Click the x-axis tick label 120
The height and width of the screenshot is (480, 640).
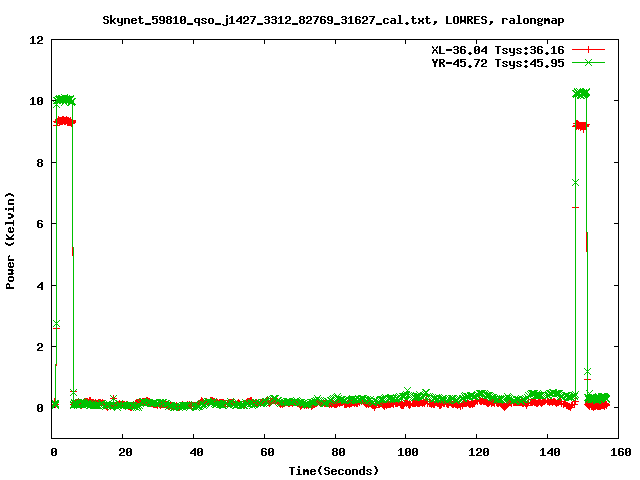(x=479, y=452)
